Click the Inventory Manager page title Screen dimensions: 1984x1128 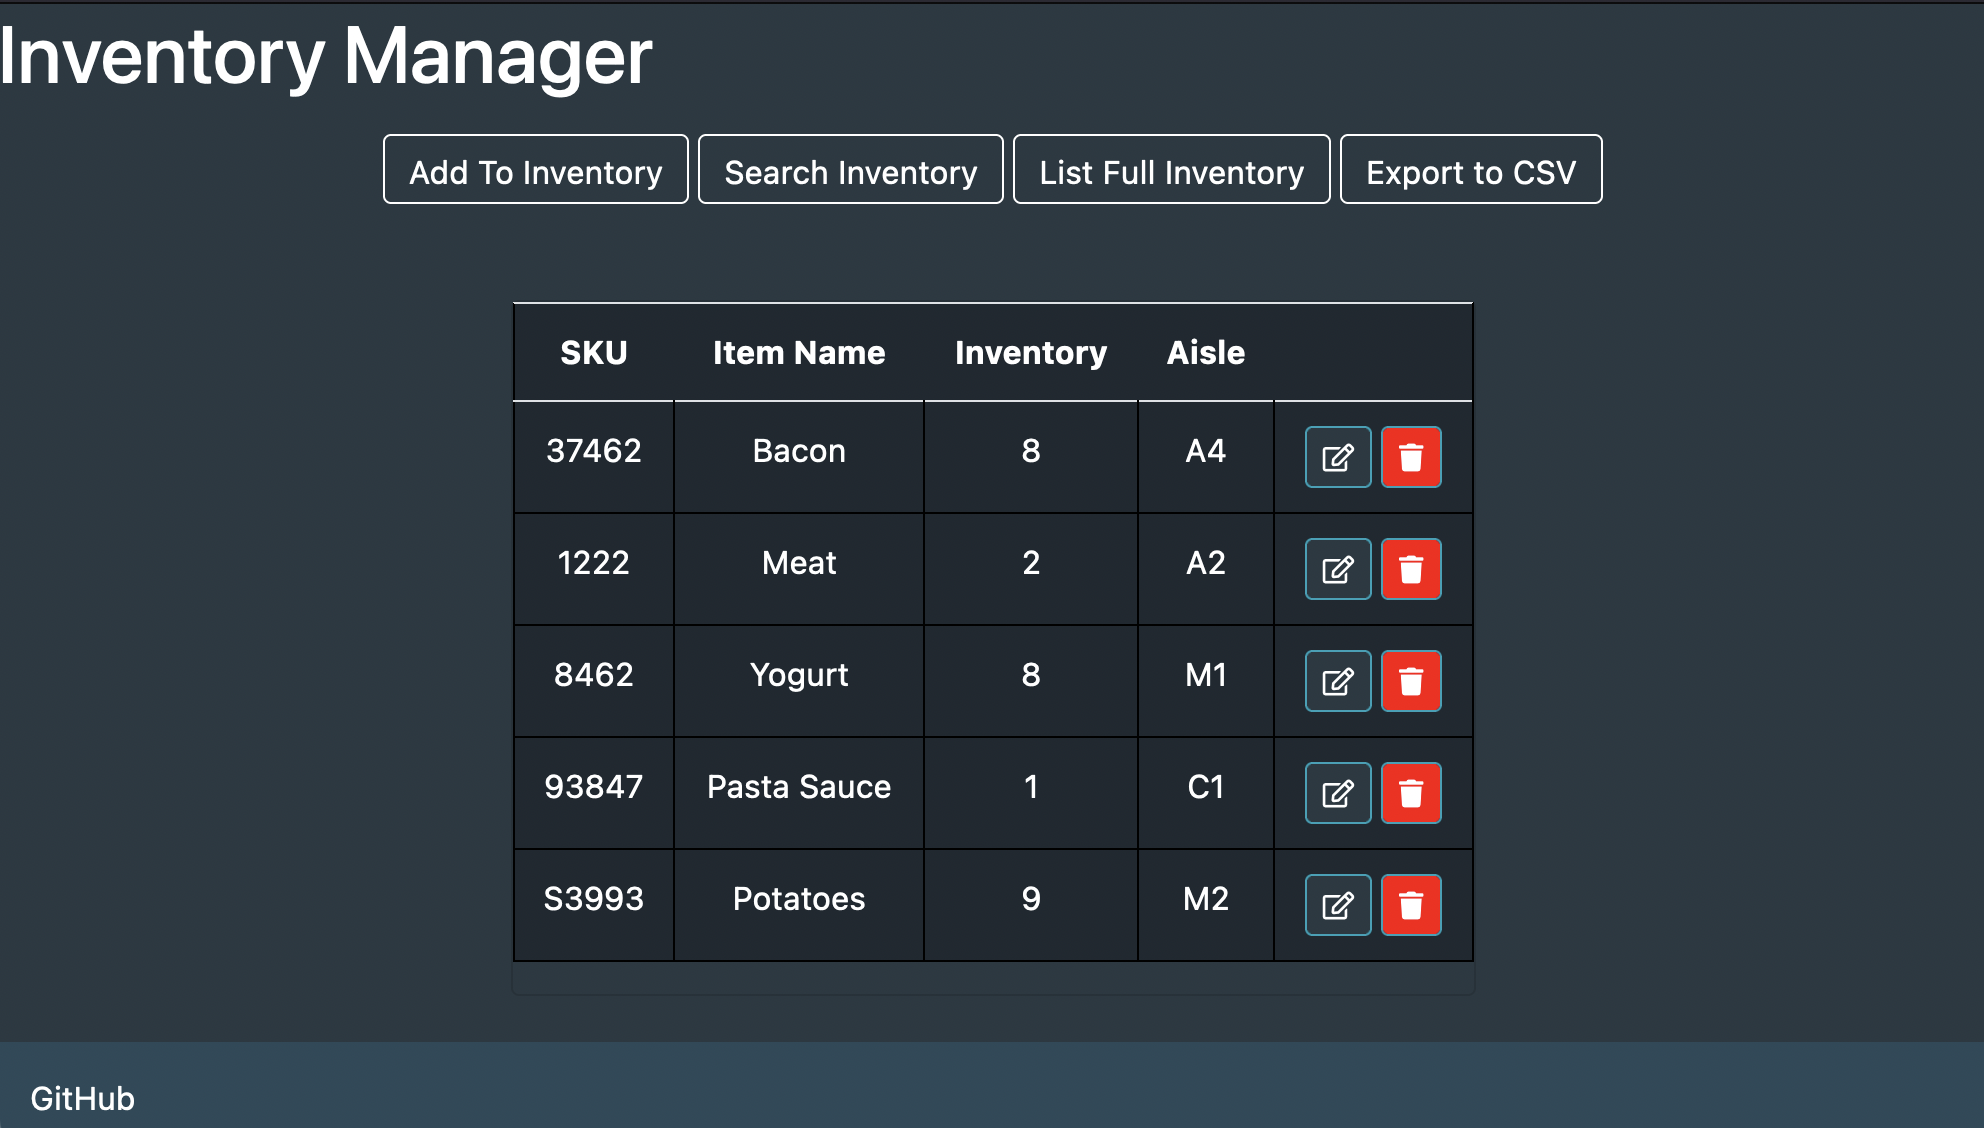pos(326,55)
